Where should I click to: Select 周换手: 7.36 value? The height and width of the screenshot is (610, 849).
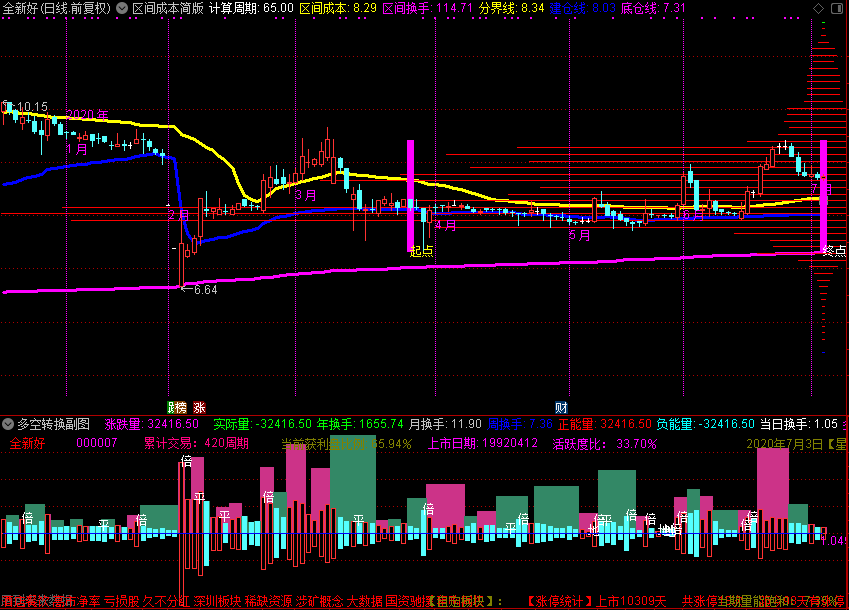click(x=520, y=424)
